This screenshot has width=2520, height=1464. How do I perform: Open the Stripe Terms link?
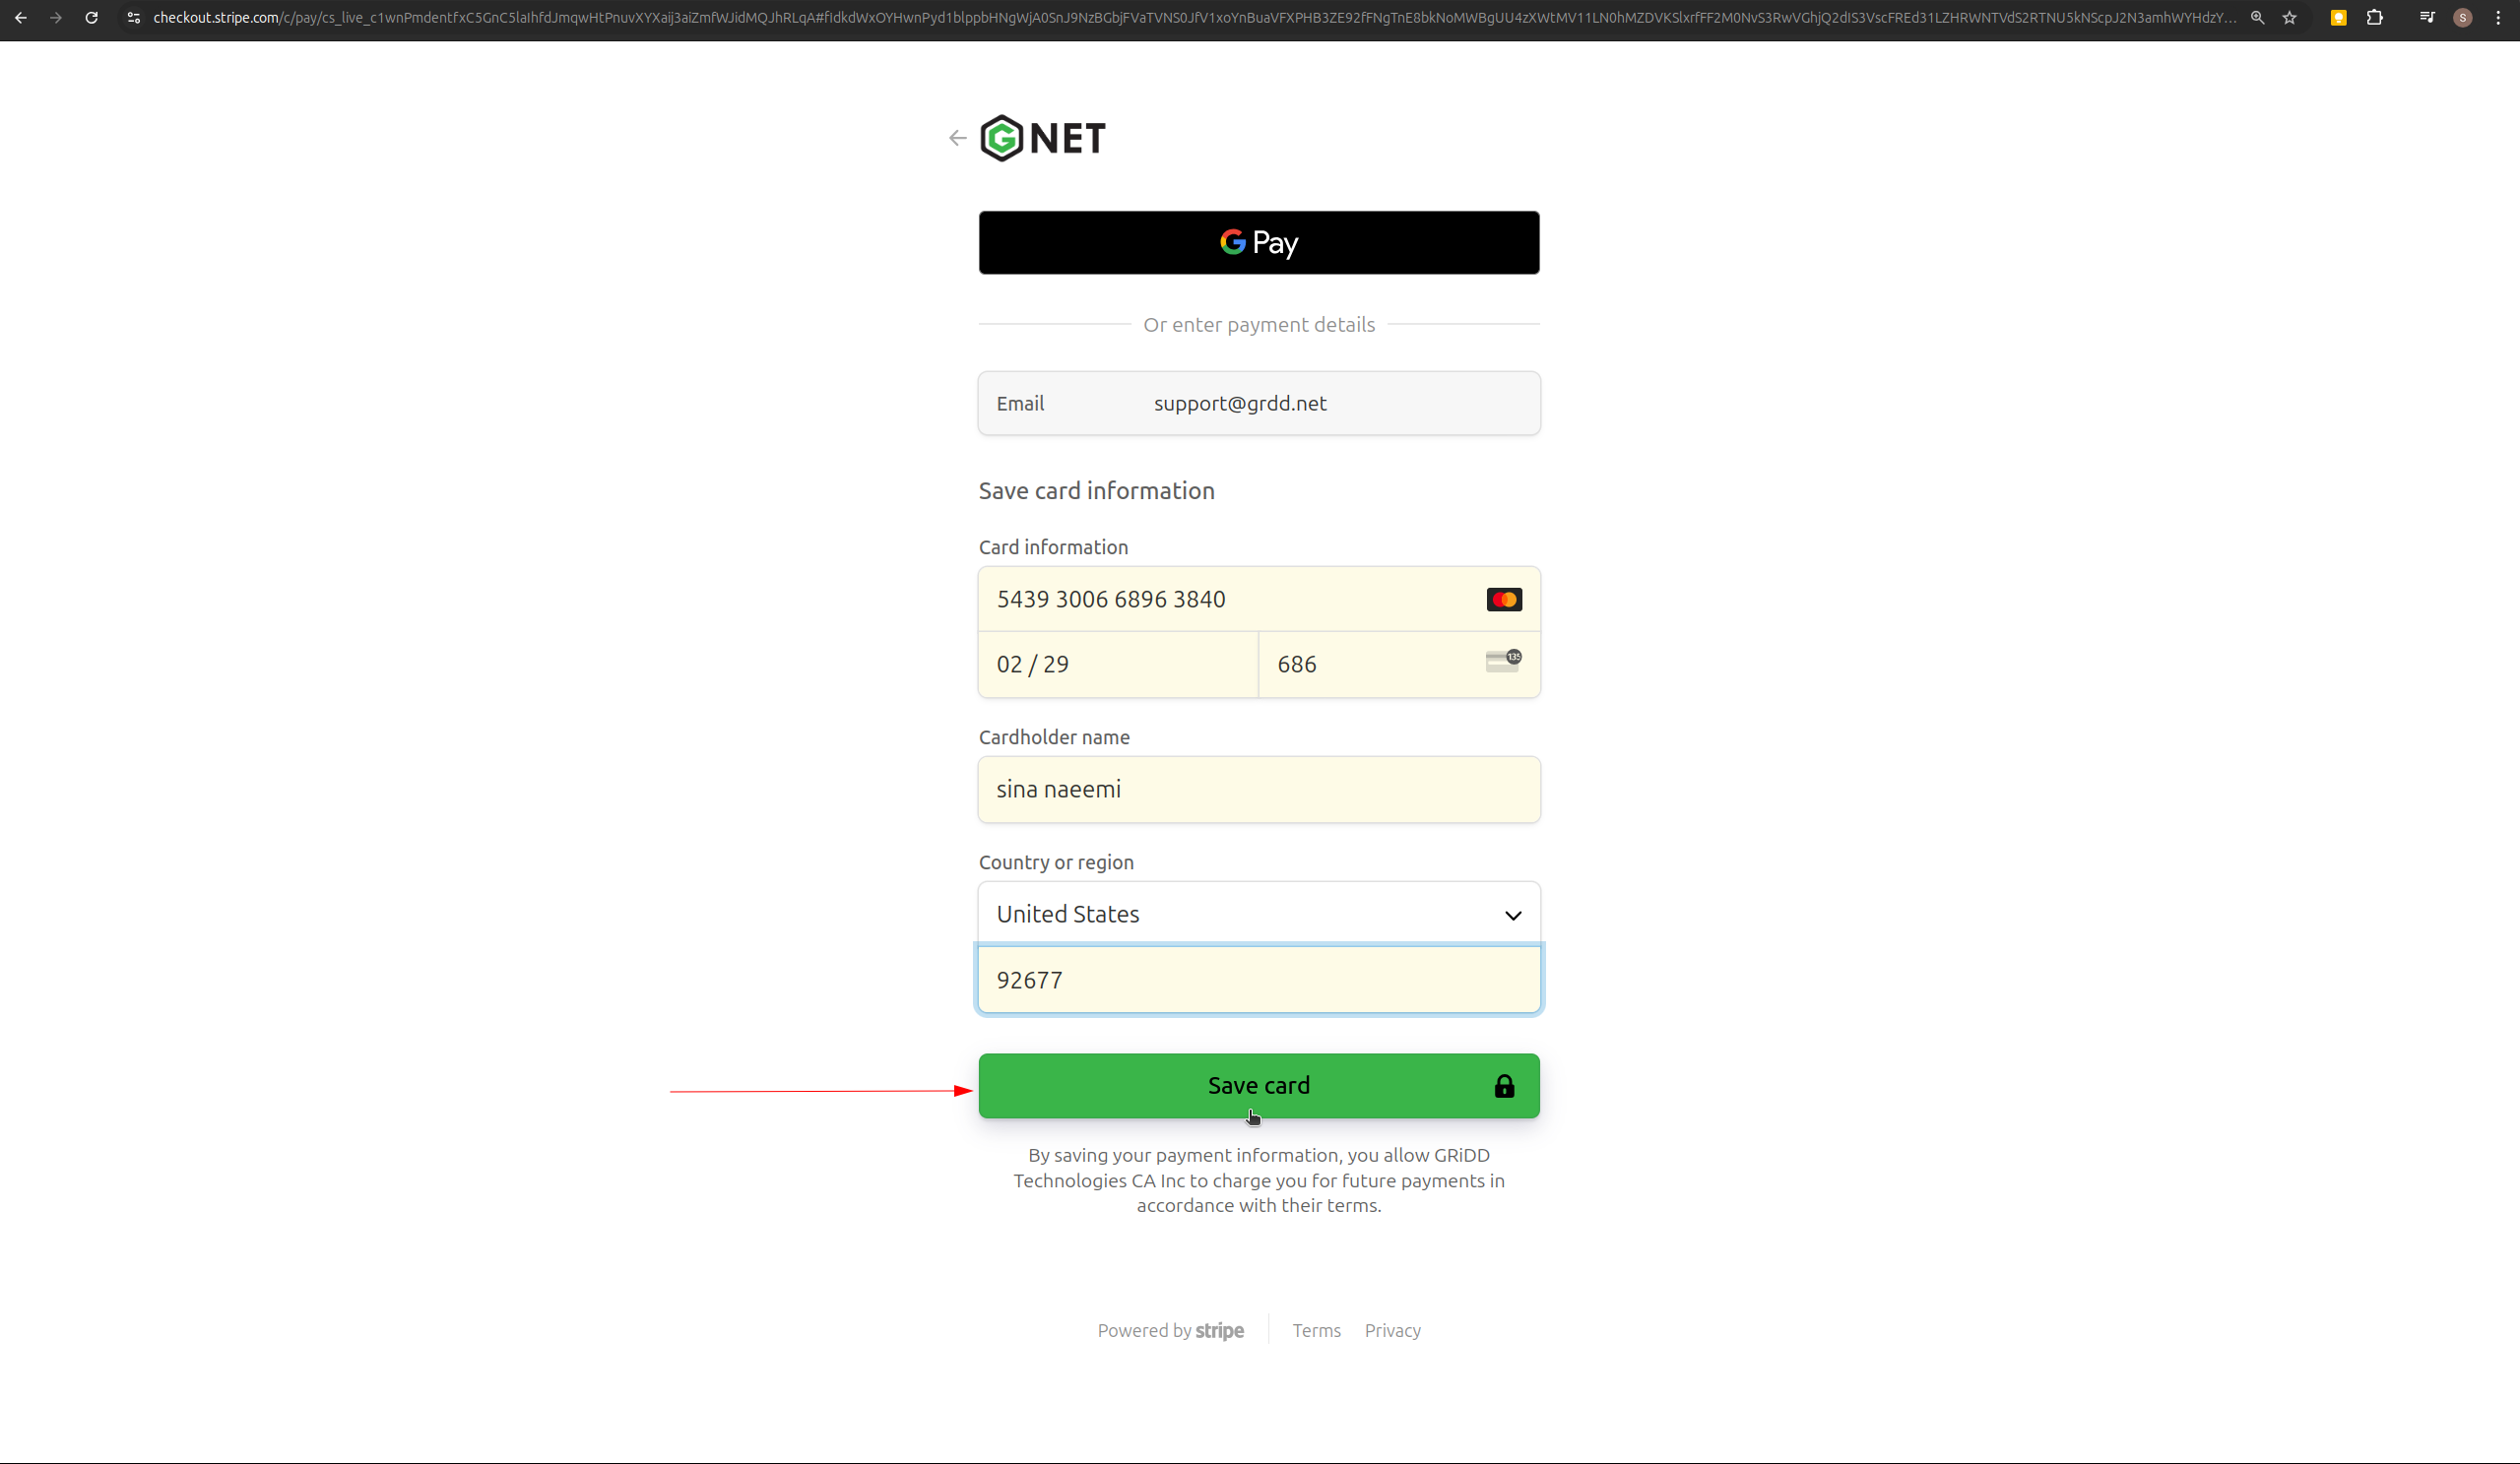[x=1316, y=1330]
